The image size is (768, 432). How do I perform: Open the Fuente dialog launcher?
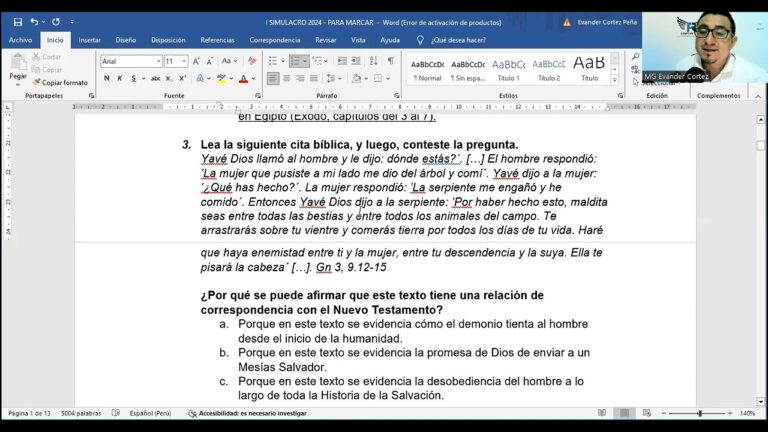258,96
